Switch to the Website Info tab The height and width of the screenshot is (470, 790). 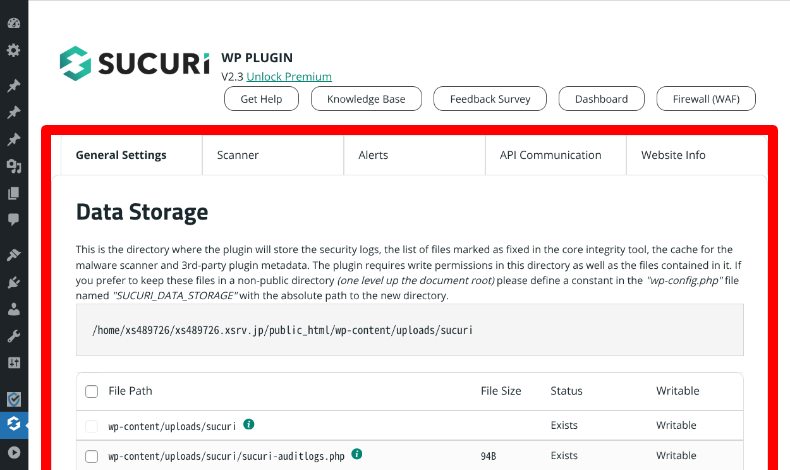697,155
